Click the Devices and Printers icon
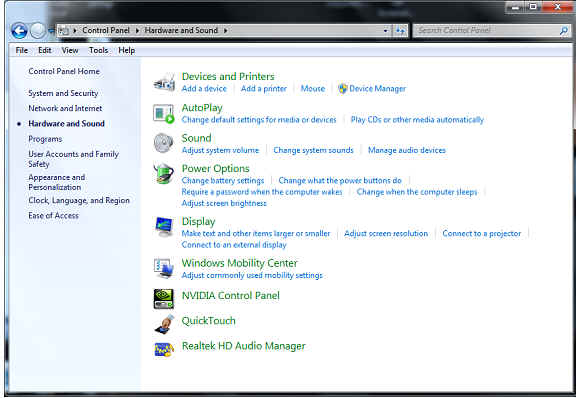The height and width of the screenshot is (398, 576). point(164,82)
